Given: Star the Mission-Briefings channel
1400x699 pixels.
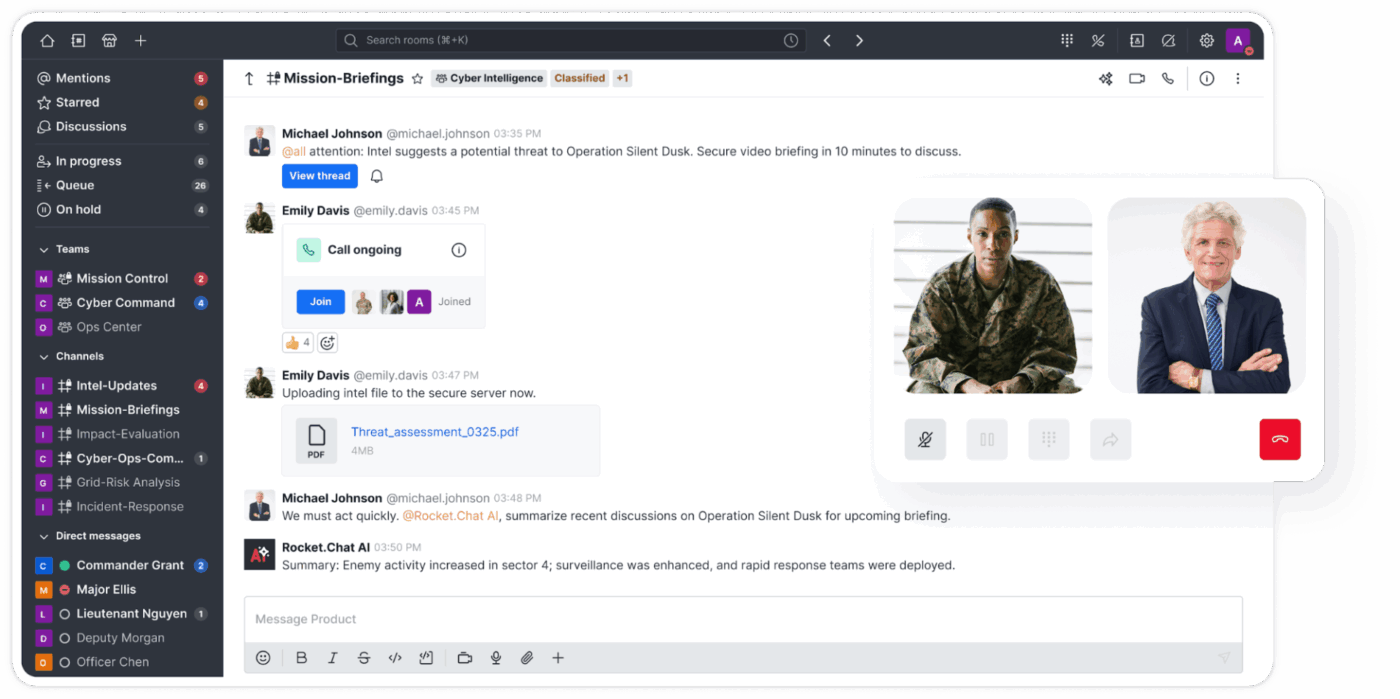Looking at the screenshot, I should pos(417,77).
